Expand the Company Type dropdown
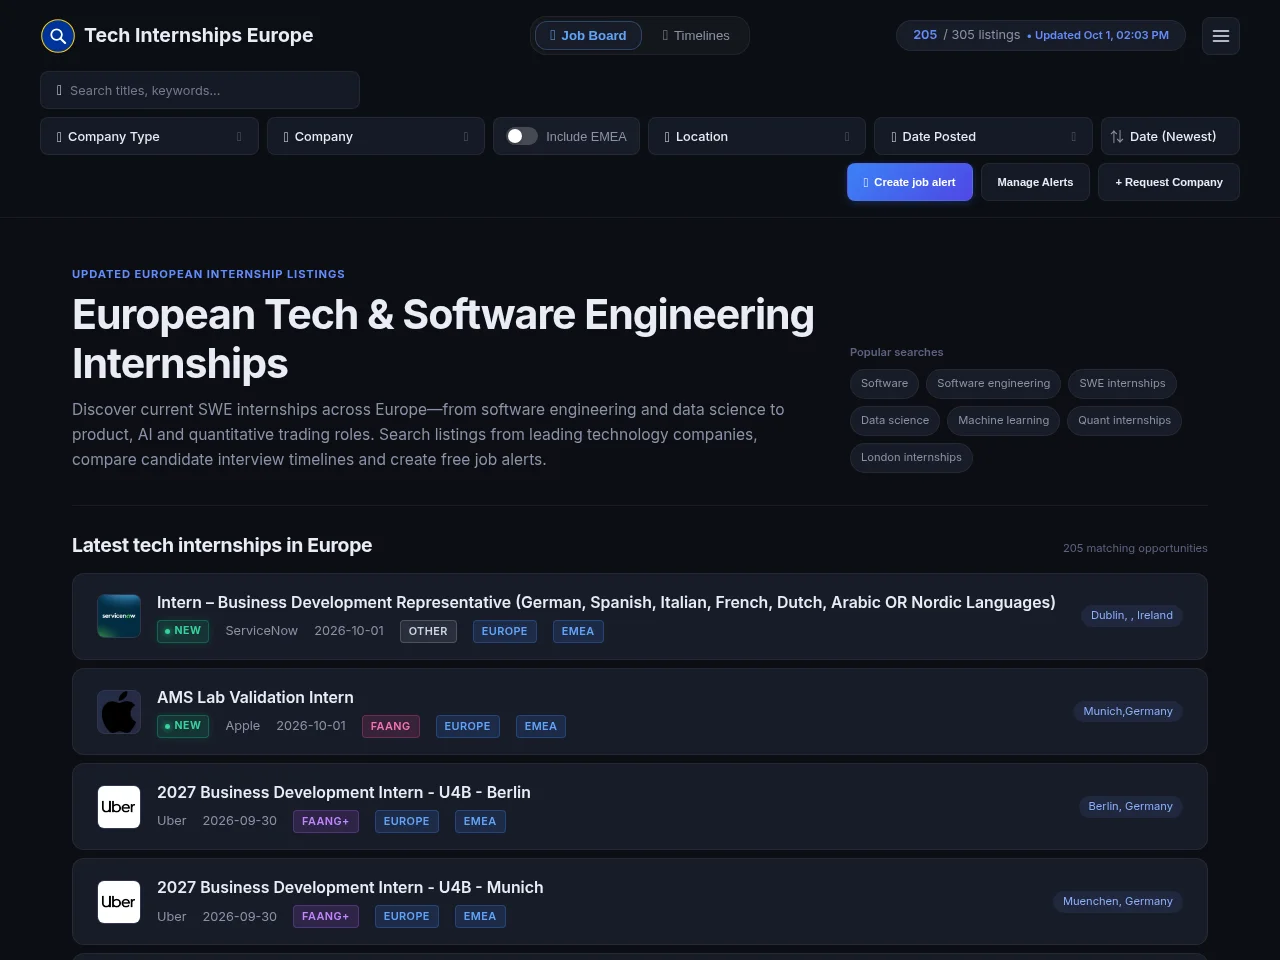1280x960 pixels. (x=149, y=136)
